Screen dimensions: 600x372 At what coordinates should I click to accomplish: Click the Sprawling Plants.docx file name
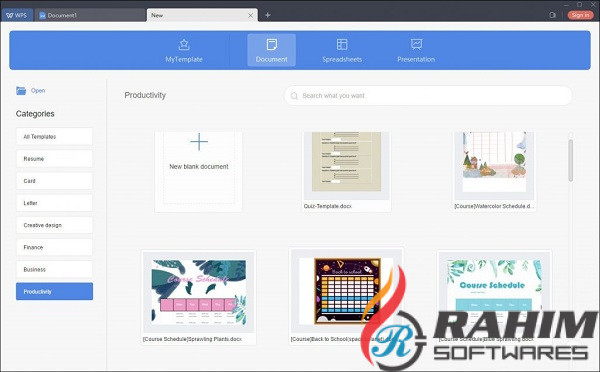click(192, 339)
